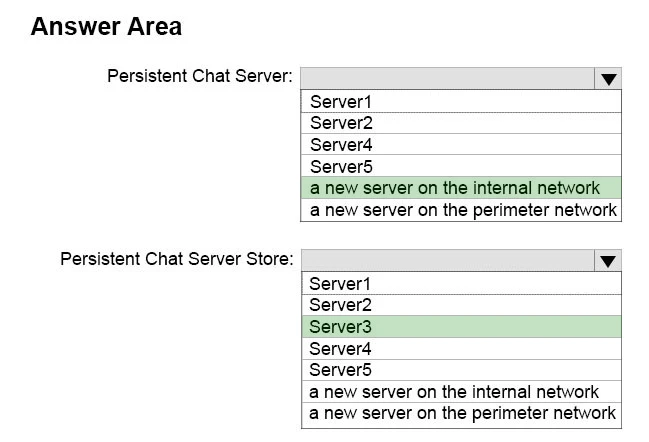Select Server1 in Persistent Chat Server list
Image resolution: width=649 pixels, height=442 pixels.
pyautogui.click(x=460, y=102)
